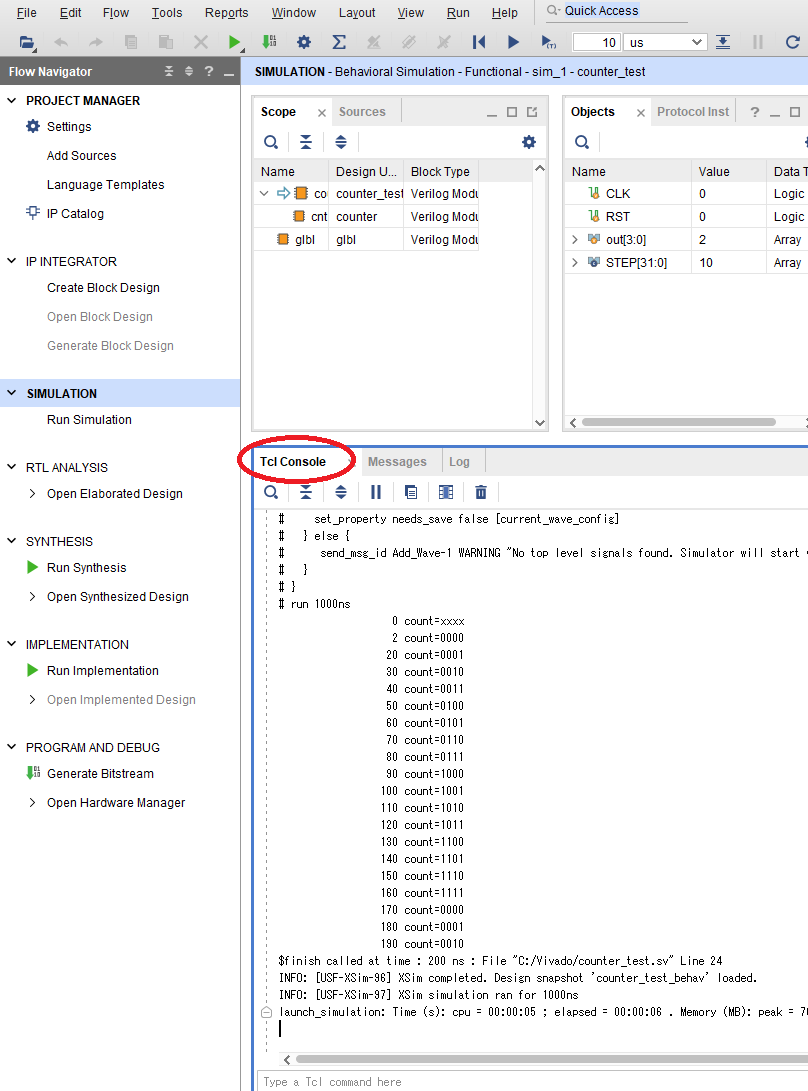Search in the Objects panel
Image resolution: width=808 pixels, height=1091 pixels.
tap(582, 142)
